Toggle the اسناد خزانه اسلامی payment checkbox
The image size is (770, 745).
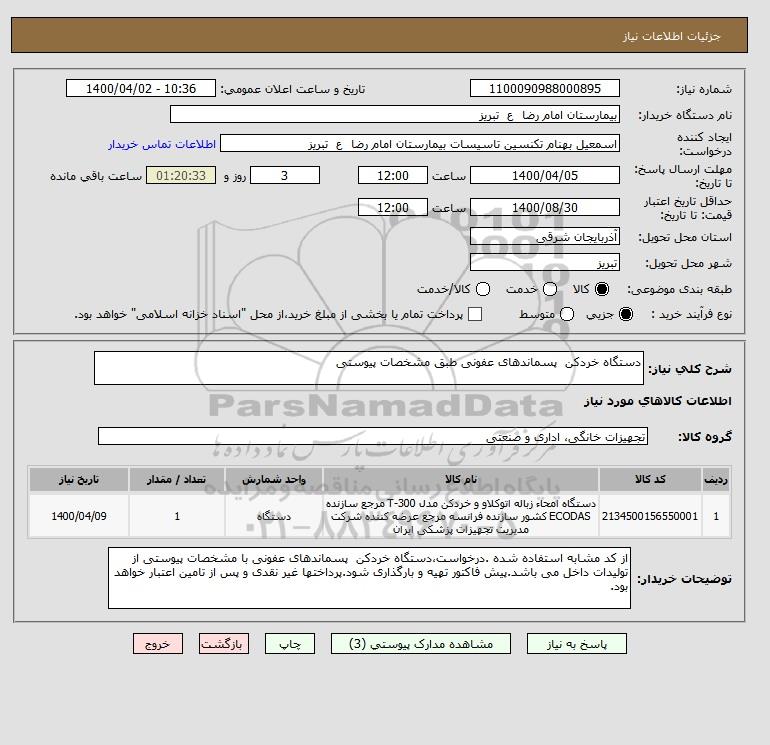click(475, 314)
